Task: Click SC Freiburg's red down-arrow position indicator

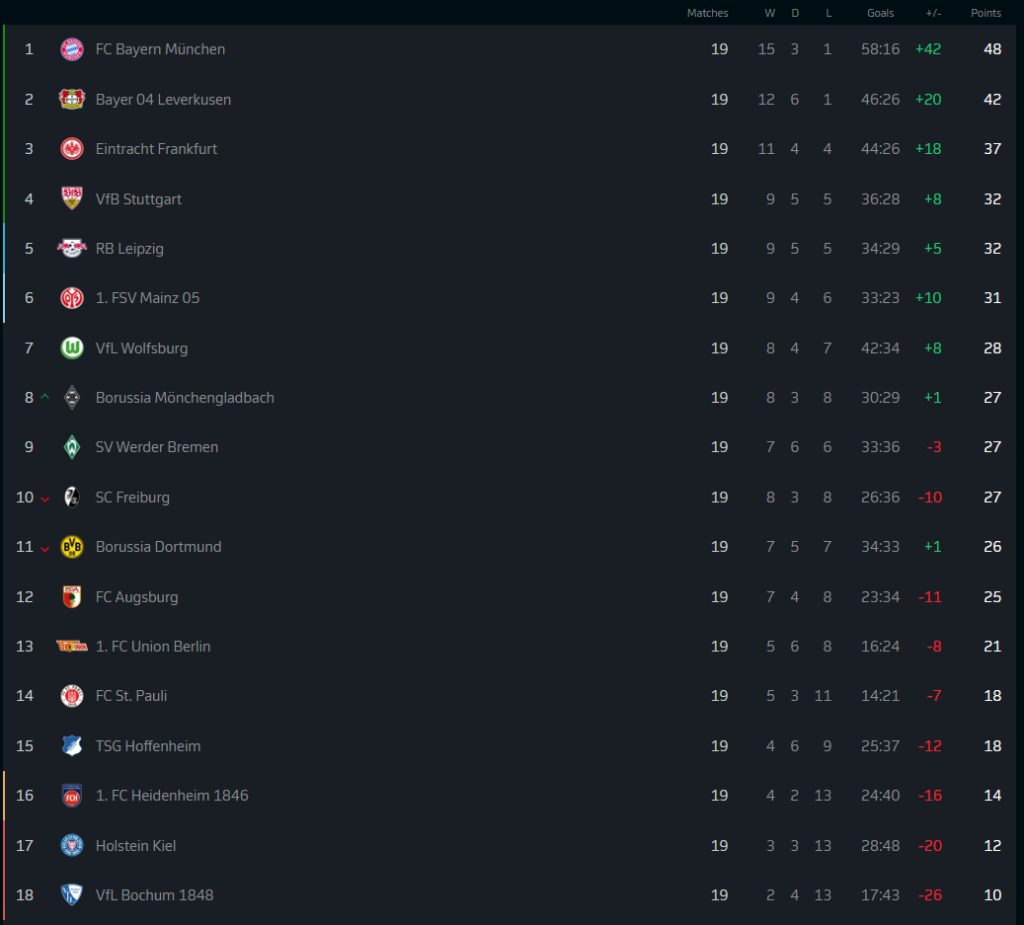Action: (44, 498)
